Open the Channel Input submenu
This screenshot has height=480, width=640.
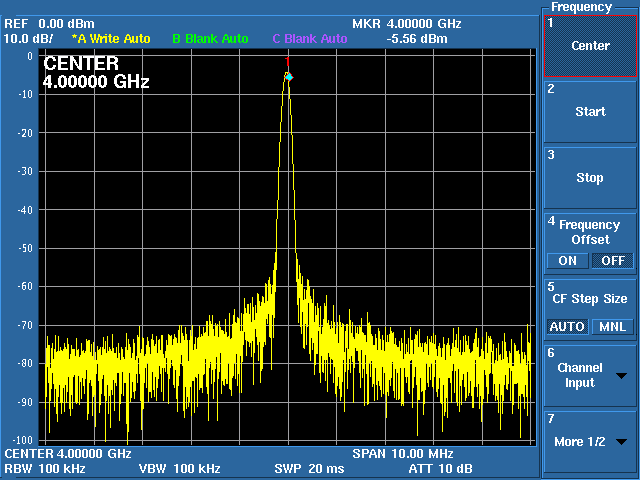click(590, 375)
